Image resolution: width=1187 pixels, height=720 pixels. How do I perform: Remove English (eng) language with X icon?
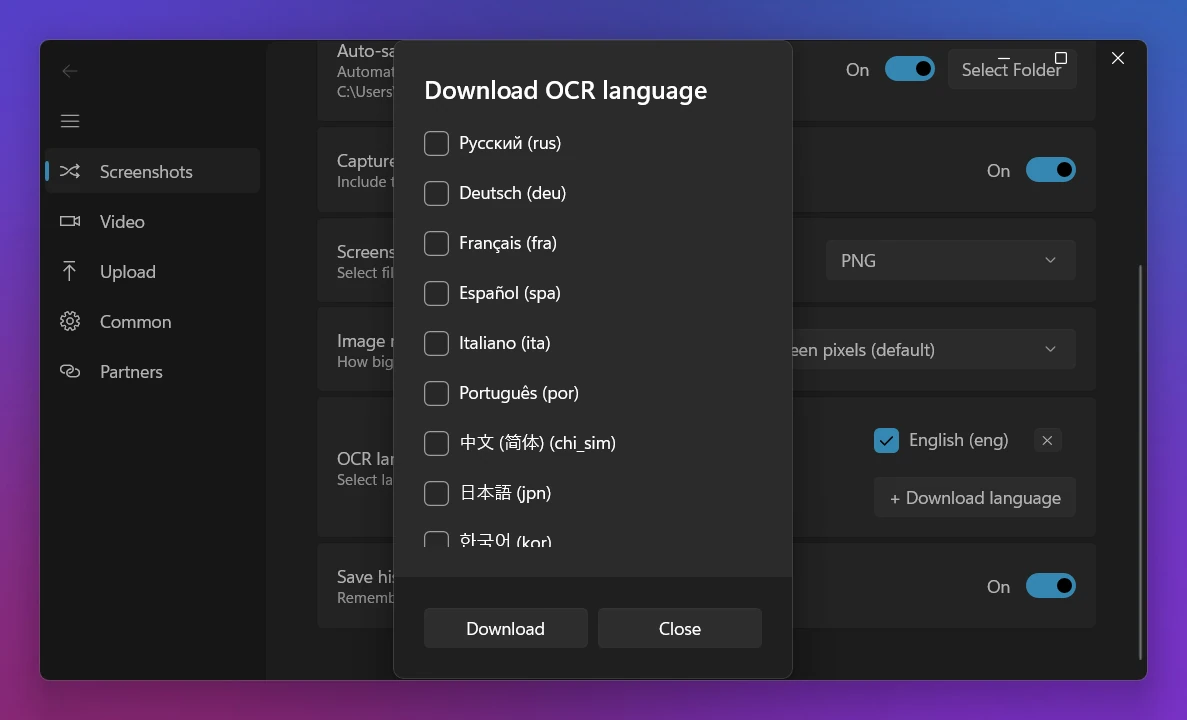click(1047, 441)
